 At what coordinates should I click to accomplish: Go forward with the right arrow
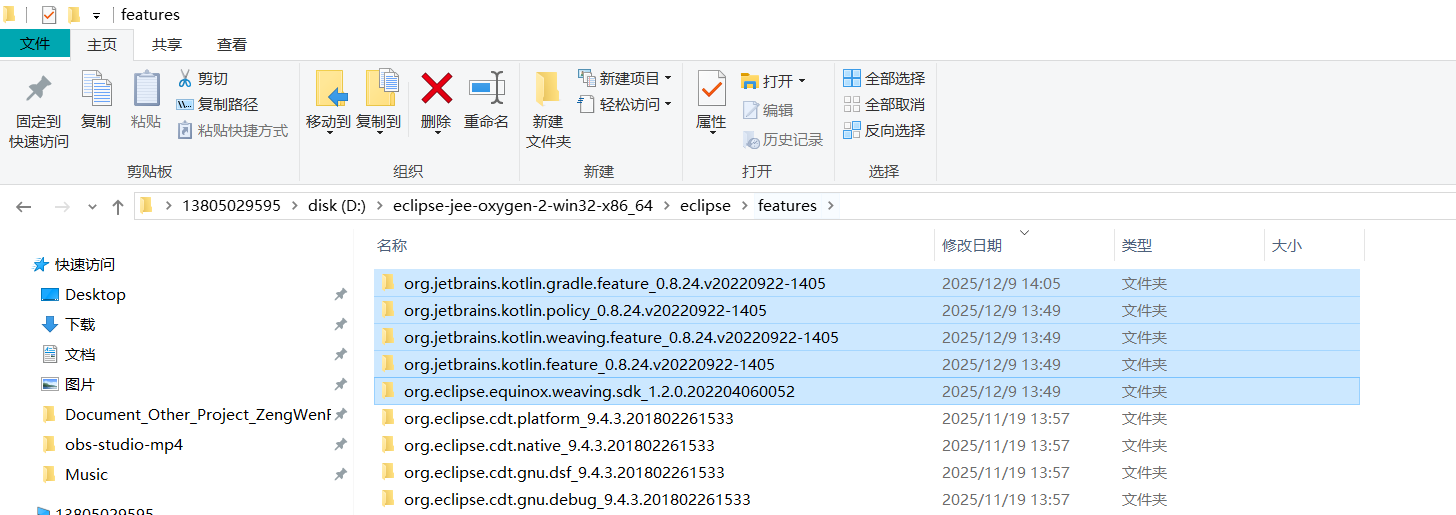[62, 206]
